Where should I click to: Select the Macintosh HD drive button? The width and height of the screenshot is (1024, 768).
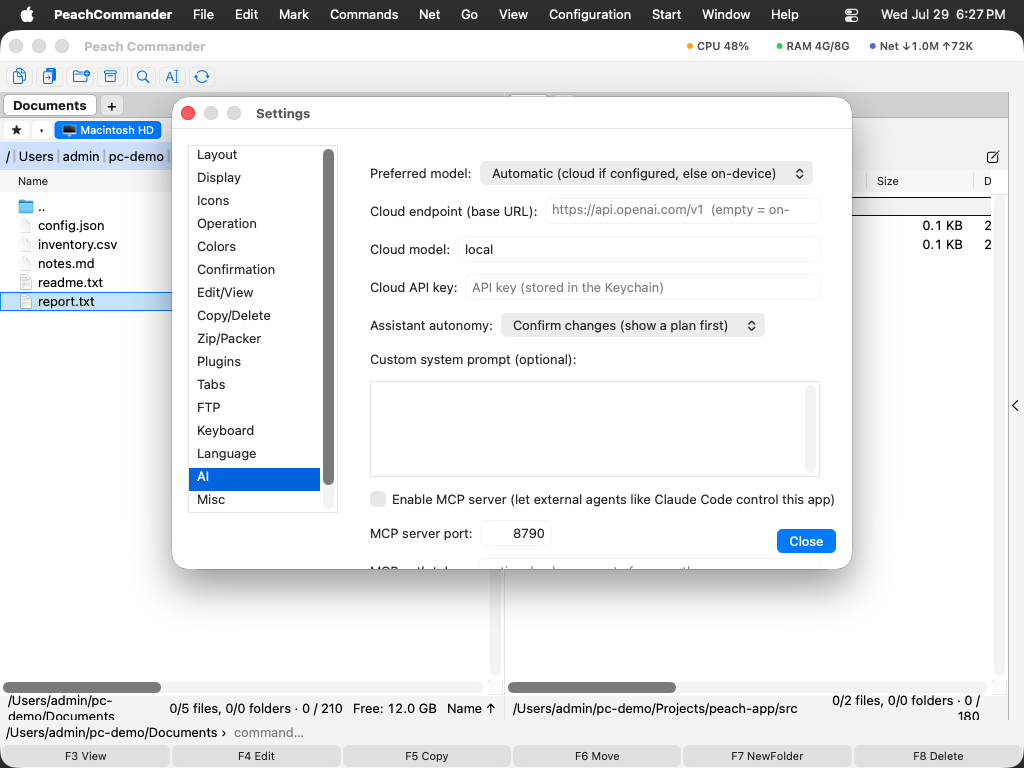tap(108, 130)
